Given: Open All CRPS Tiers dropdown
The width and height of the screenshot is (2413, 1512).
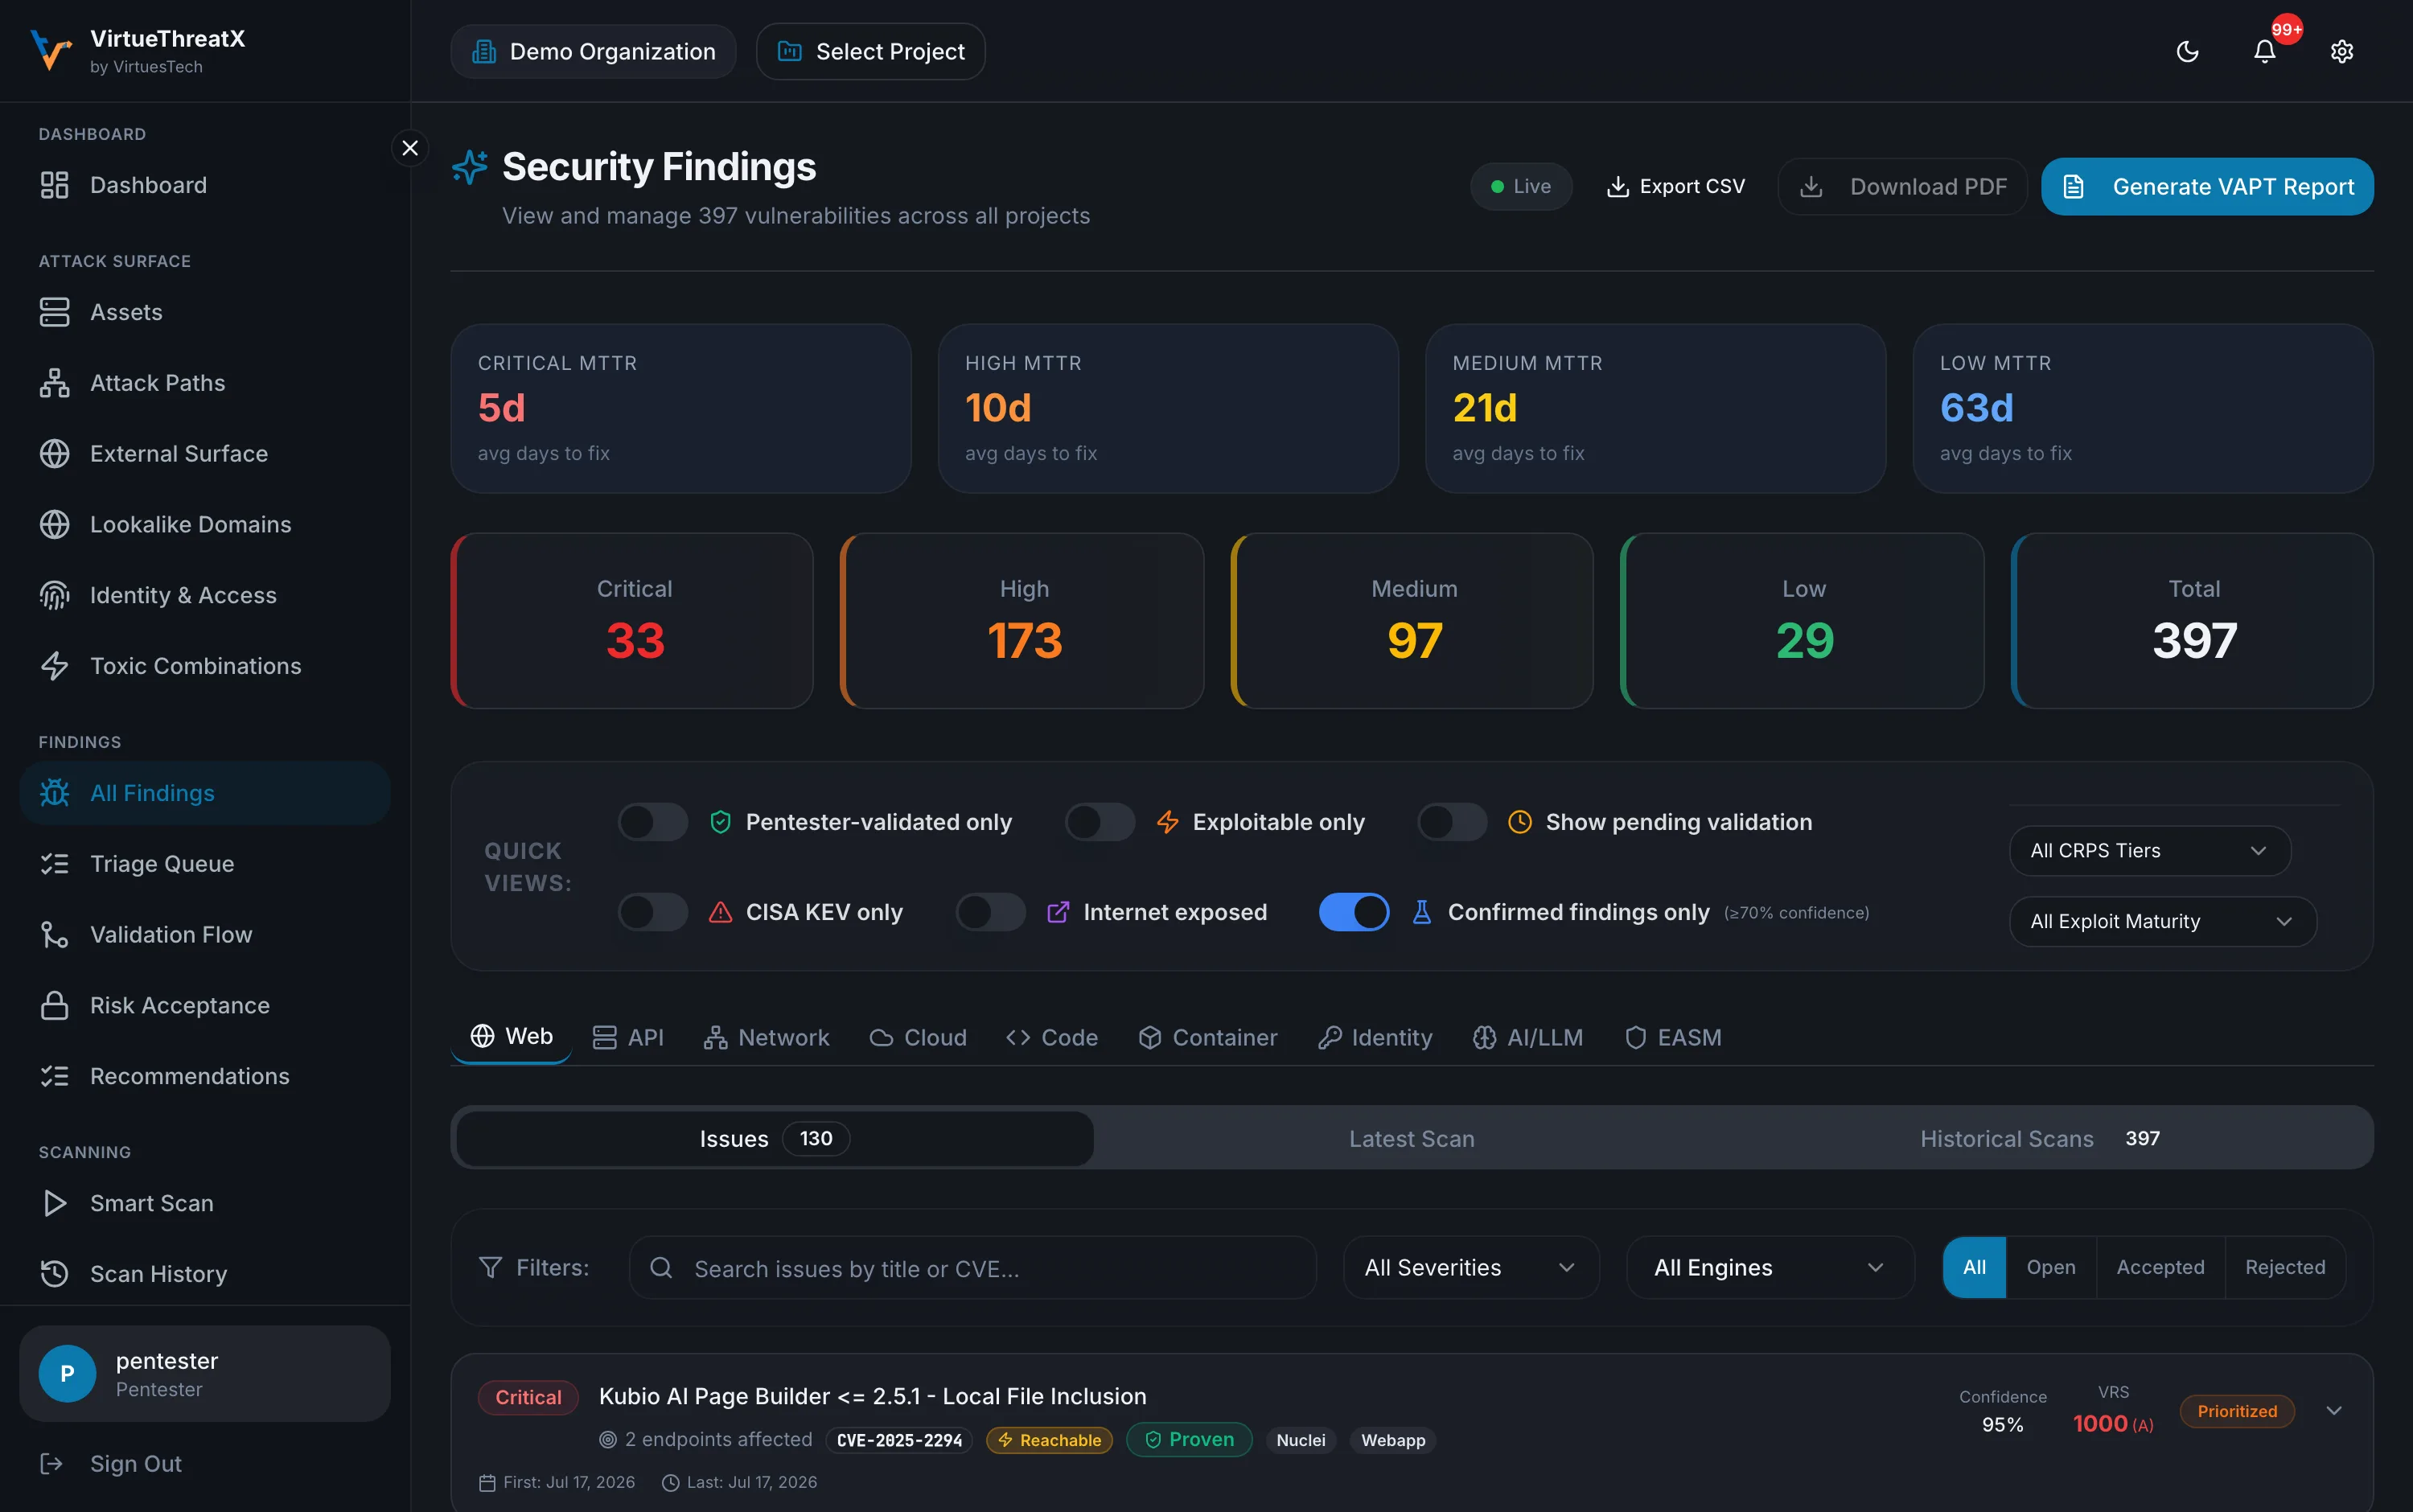Looking at the screenshot, I should pos(2150,851).
